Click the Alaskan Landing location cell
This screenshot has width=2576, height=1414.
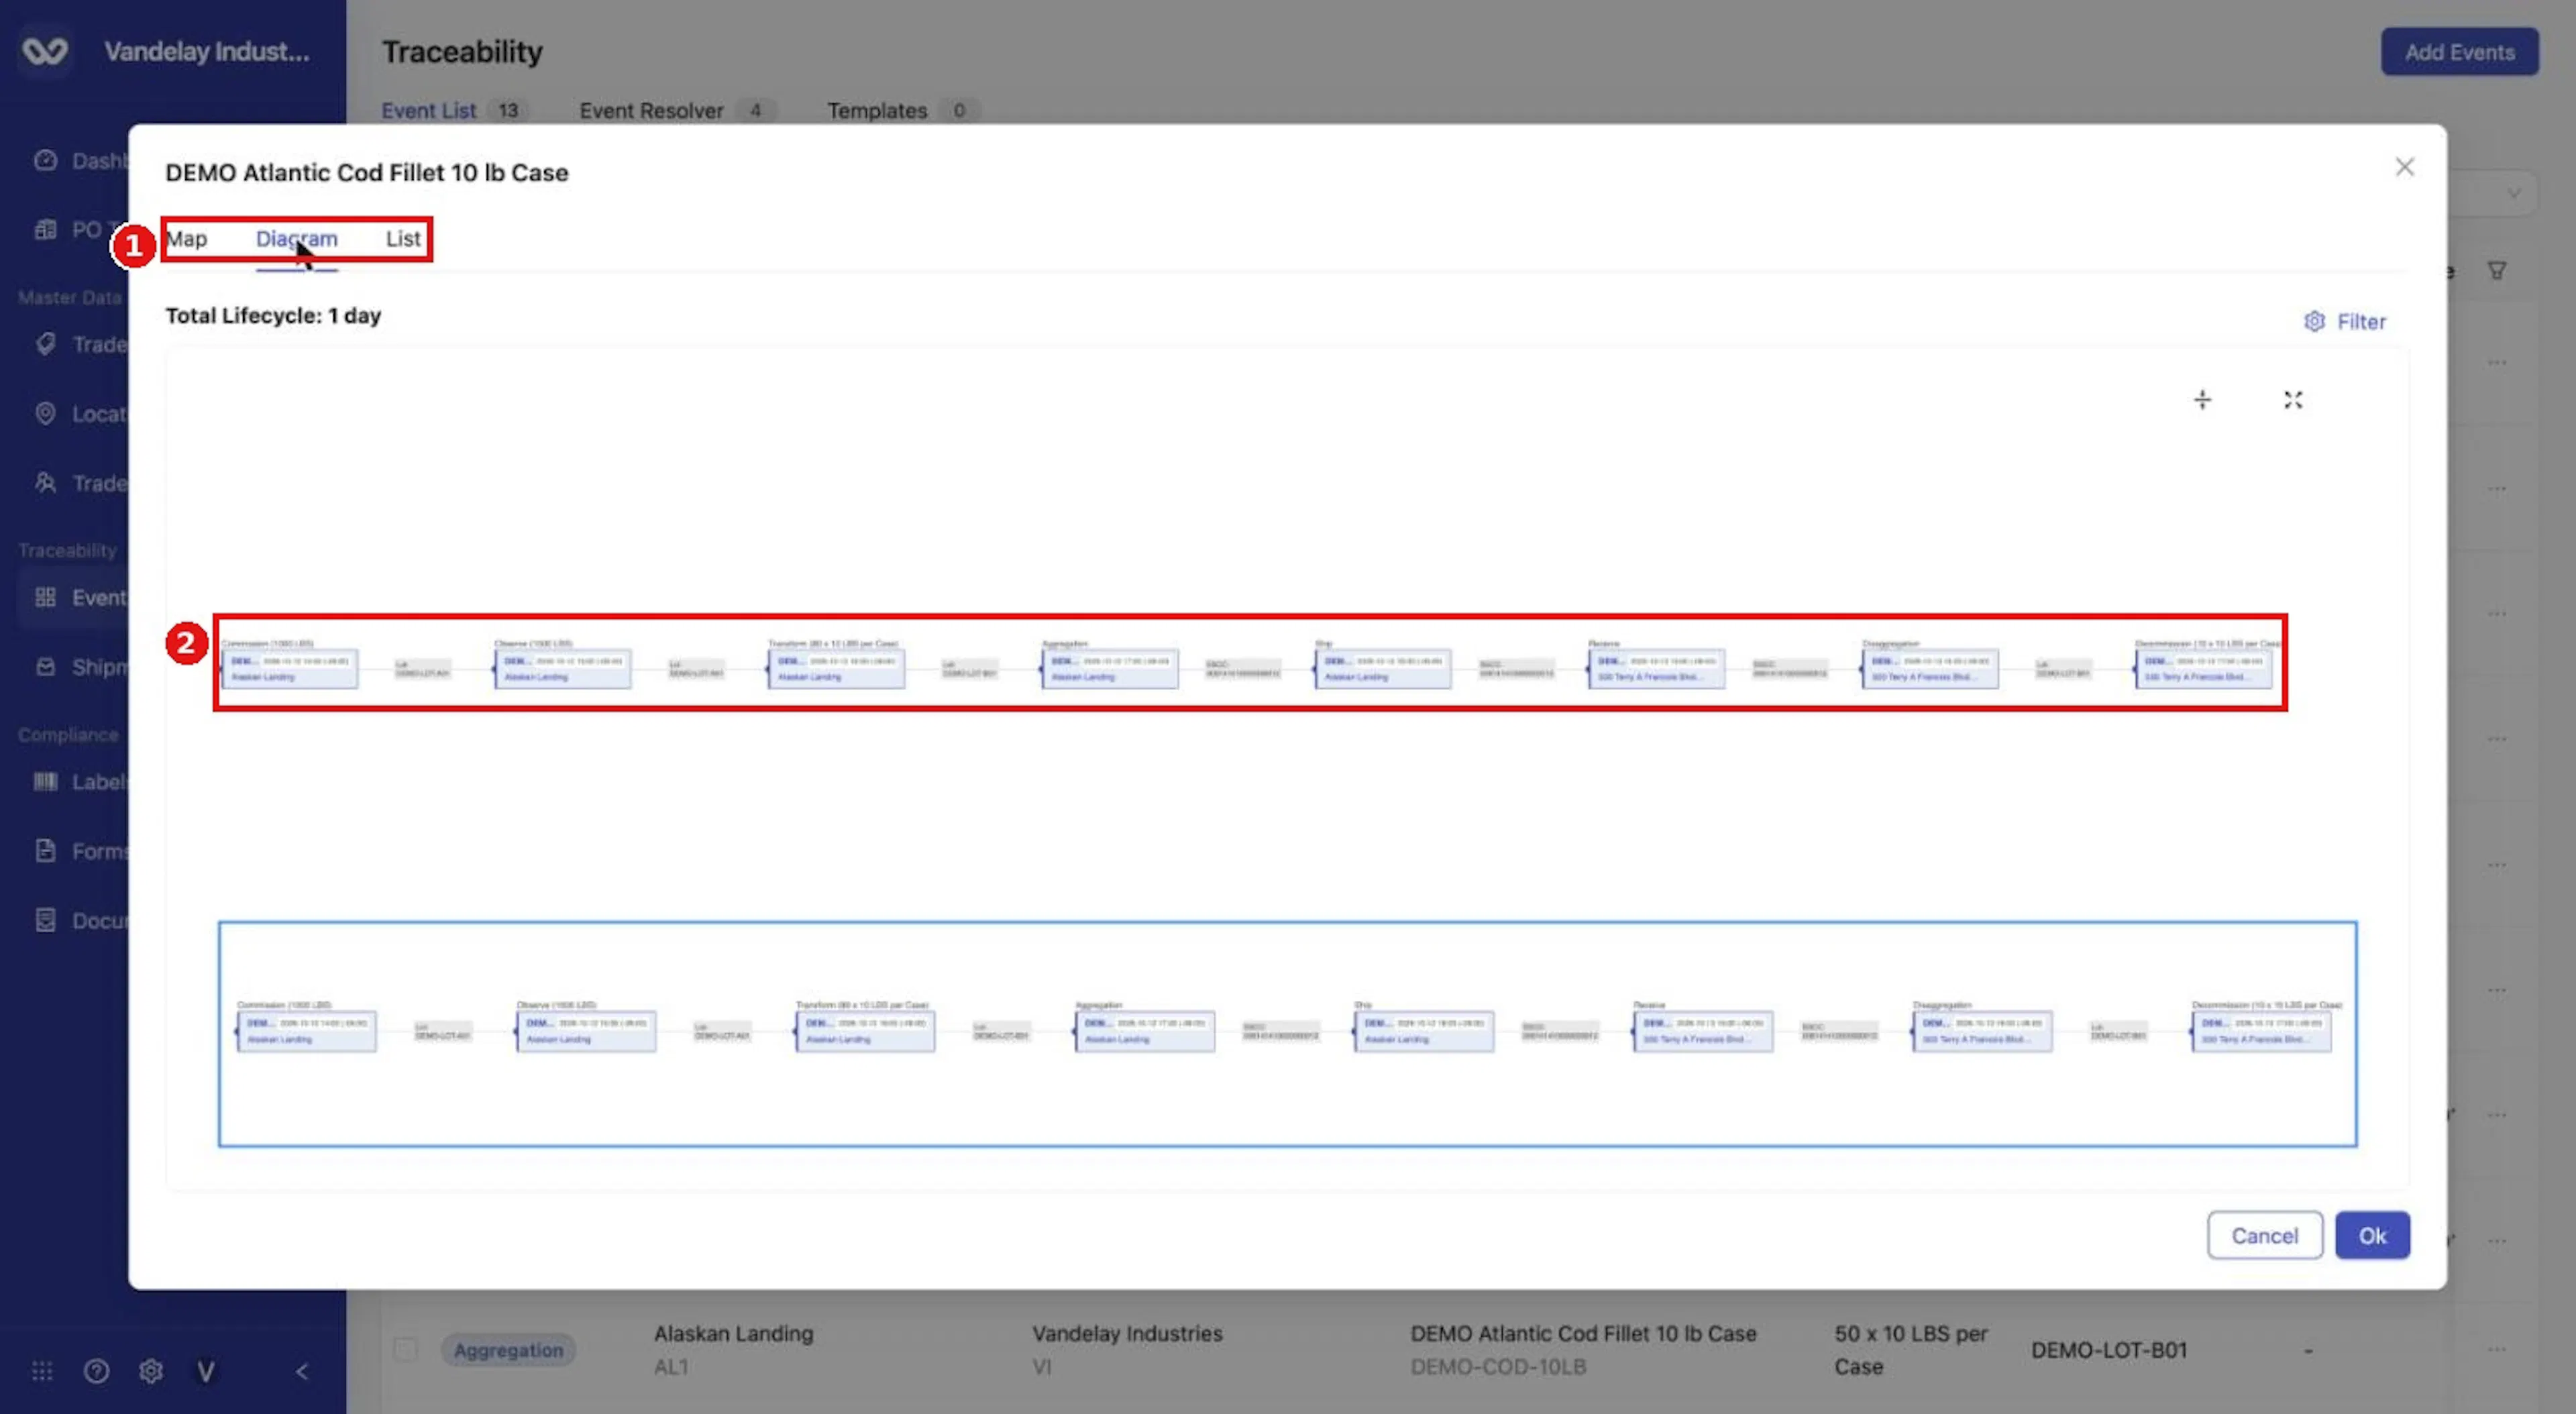(x=733, y=1333)
